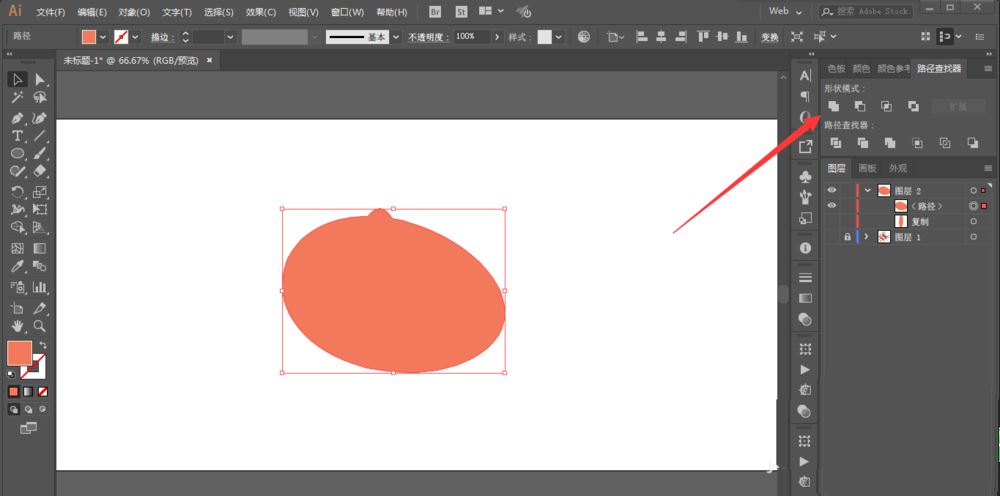Click the Unite shape mode icon
Screen dimensions: 1000x496
coord(833,106)
